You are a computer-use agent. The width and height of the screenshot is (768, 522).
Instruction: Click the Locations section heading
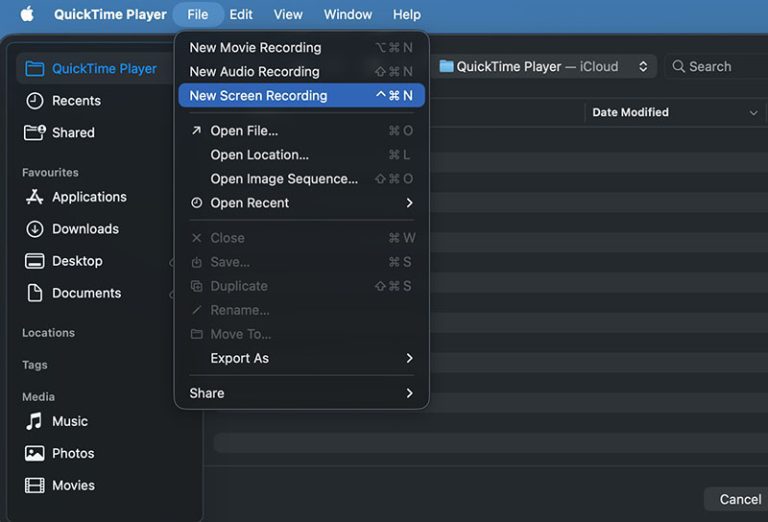point(48,333)
